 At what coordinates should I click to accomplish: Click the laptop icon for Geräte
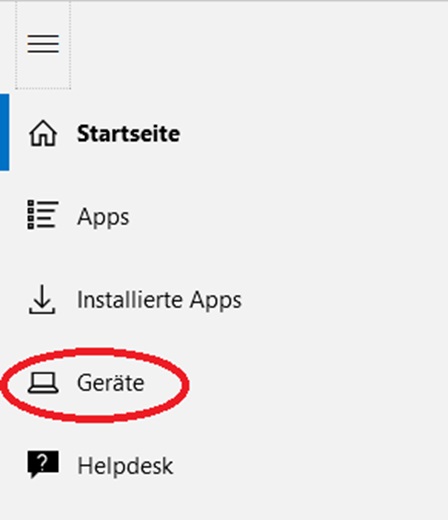(43, 383)
